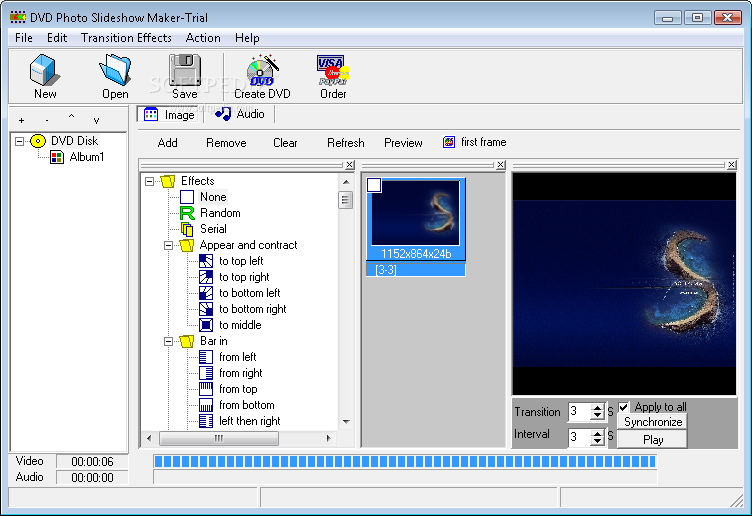
Task: Close the preview panel with its X
Action: (732, 164)
